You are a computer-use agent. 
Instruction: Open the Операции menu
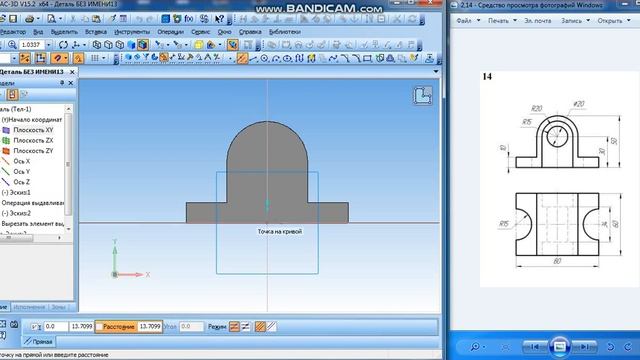pyautogui.click(x=170, y=32)
